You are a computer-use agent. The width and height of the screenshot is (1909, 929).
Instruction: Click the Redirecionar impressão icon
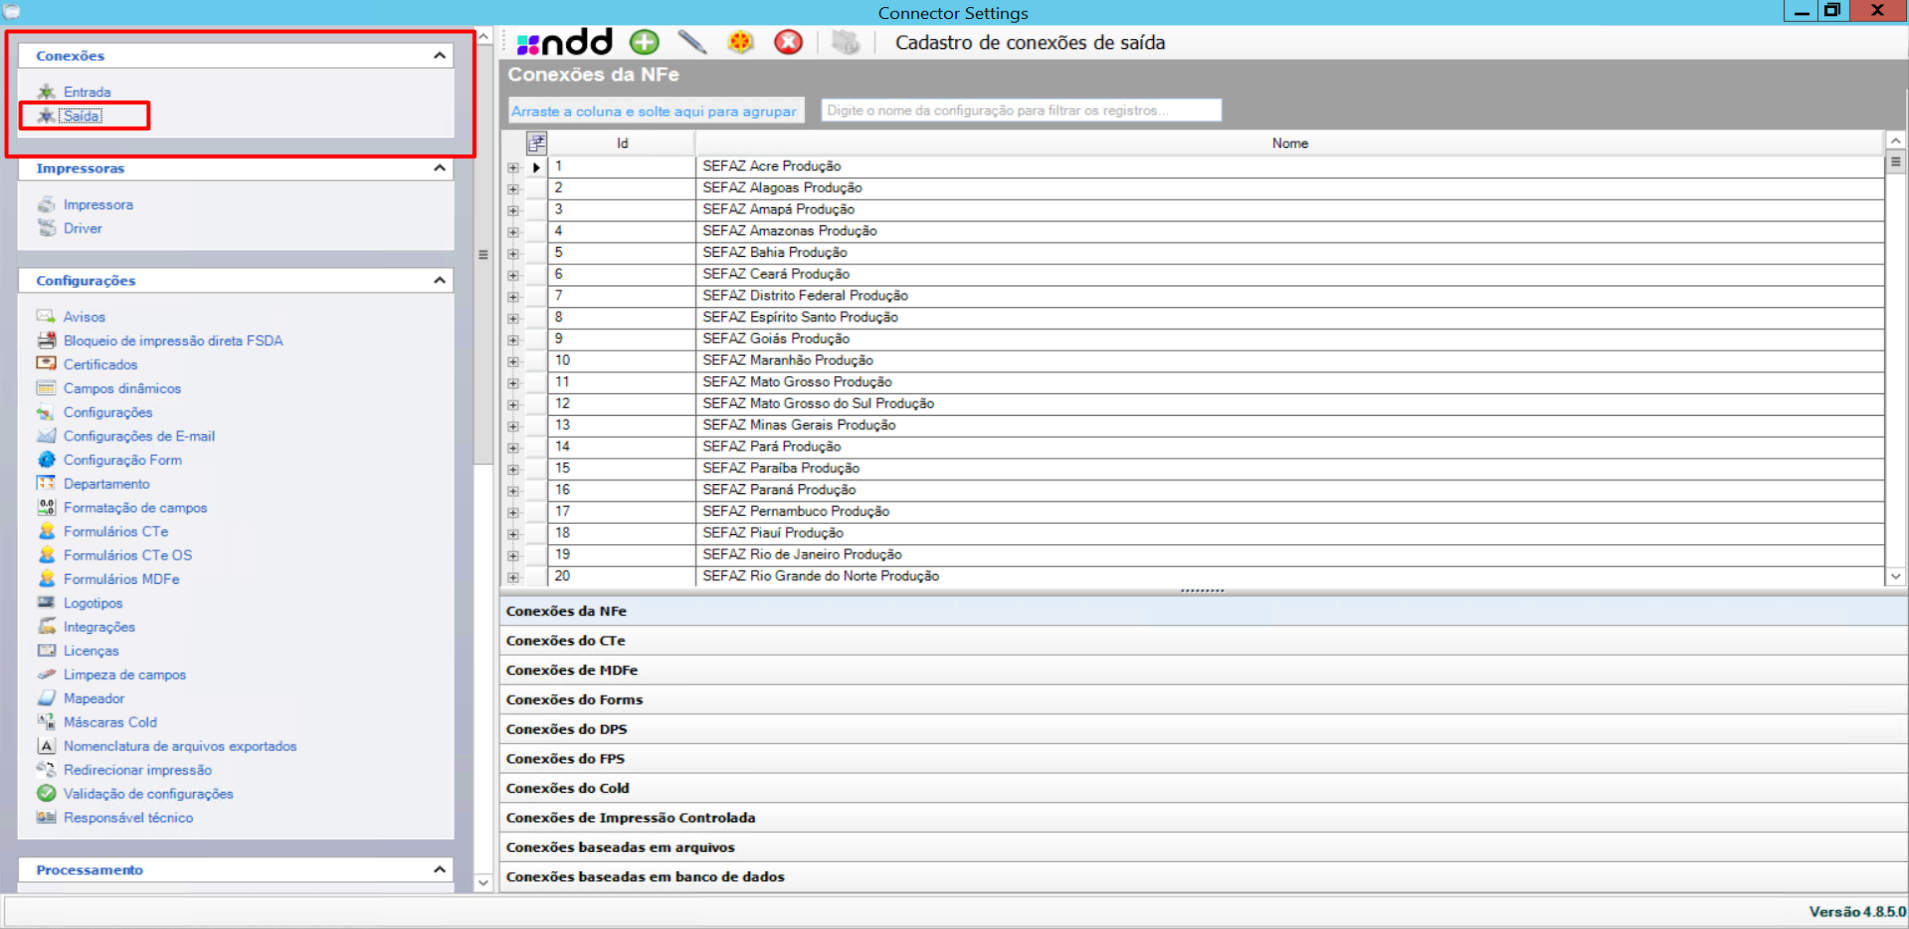tap(46, 770)
